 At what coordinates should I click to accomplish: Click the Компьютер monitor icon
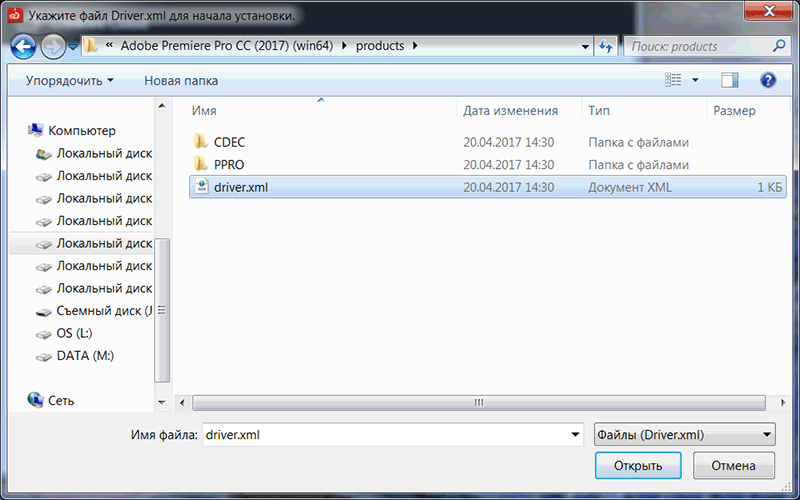[35, 130]
